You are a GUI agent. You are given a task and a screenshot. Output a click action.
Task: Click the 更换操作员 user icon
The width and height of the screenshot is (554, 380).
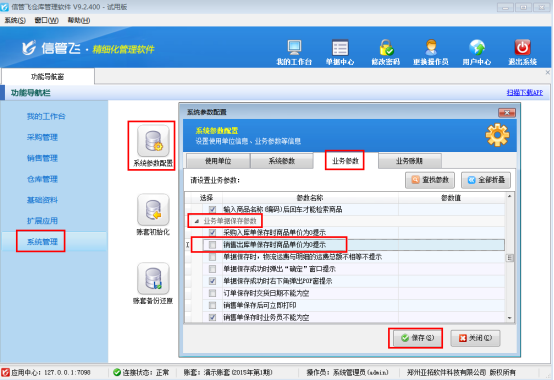tap(431, 48)
